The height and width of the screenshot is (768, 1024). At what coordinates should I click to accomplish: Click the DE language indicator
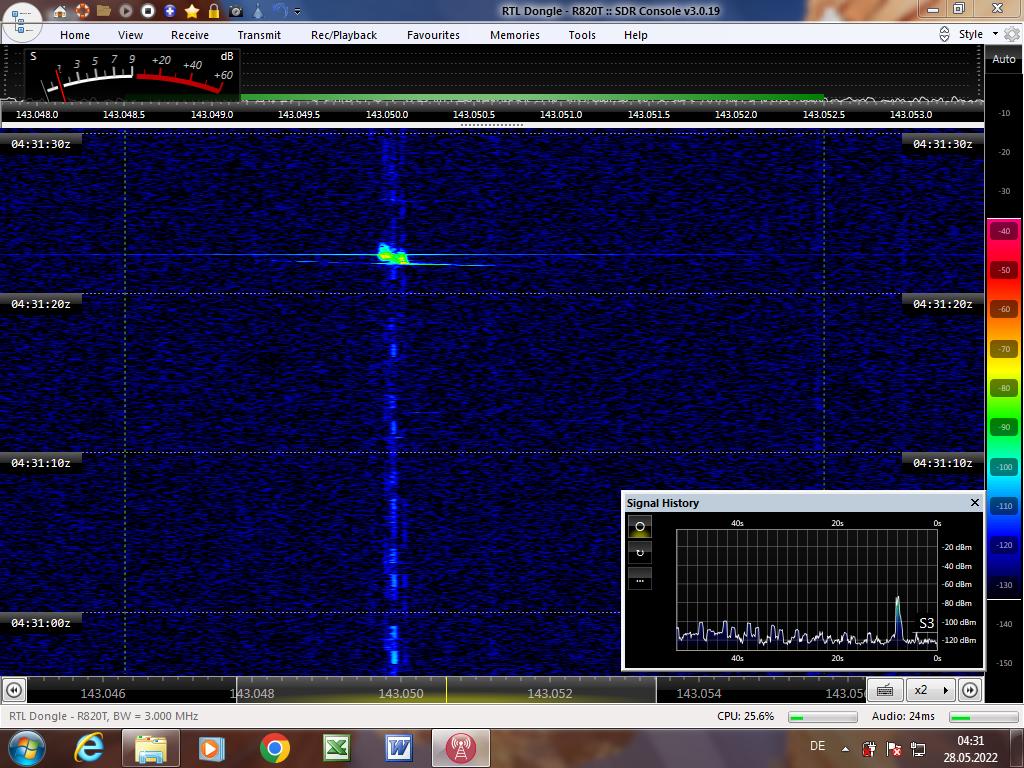818,746
